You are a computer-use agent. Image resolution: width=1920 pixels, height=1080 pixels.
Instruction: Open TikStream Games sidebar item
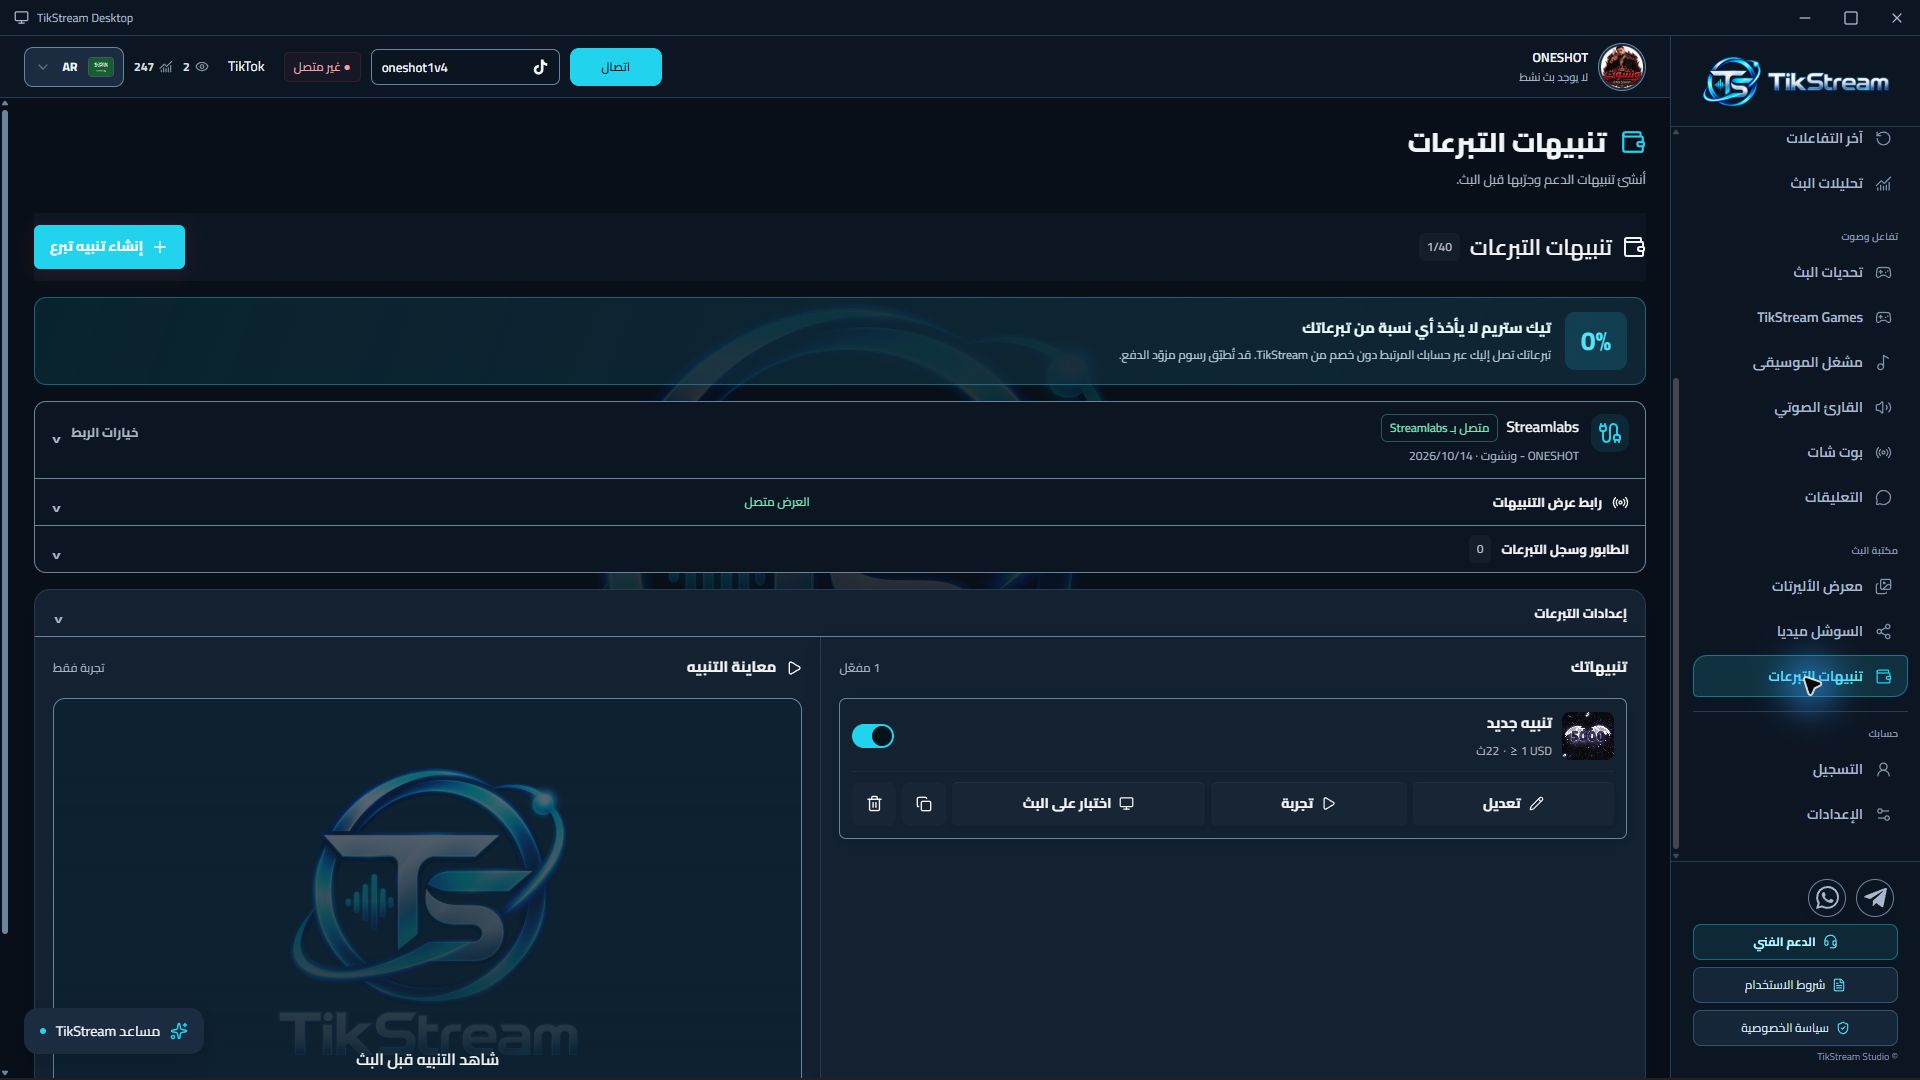pos(1800,317)
